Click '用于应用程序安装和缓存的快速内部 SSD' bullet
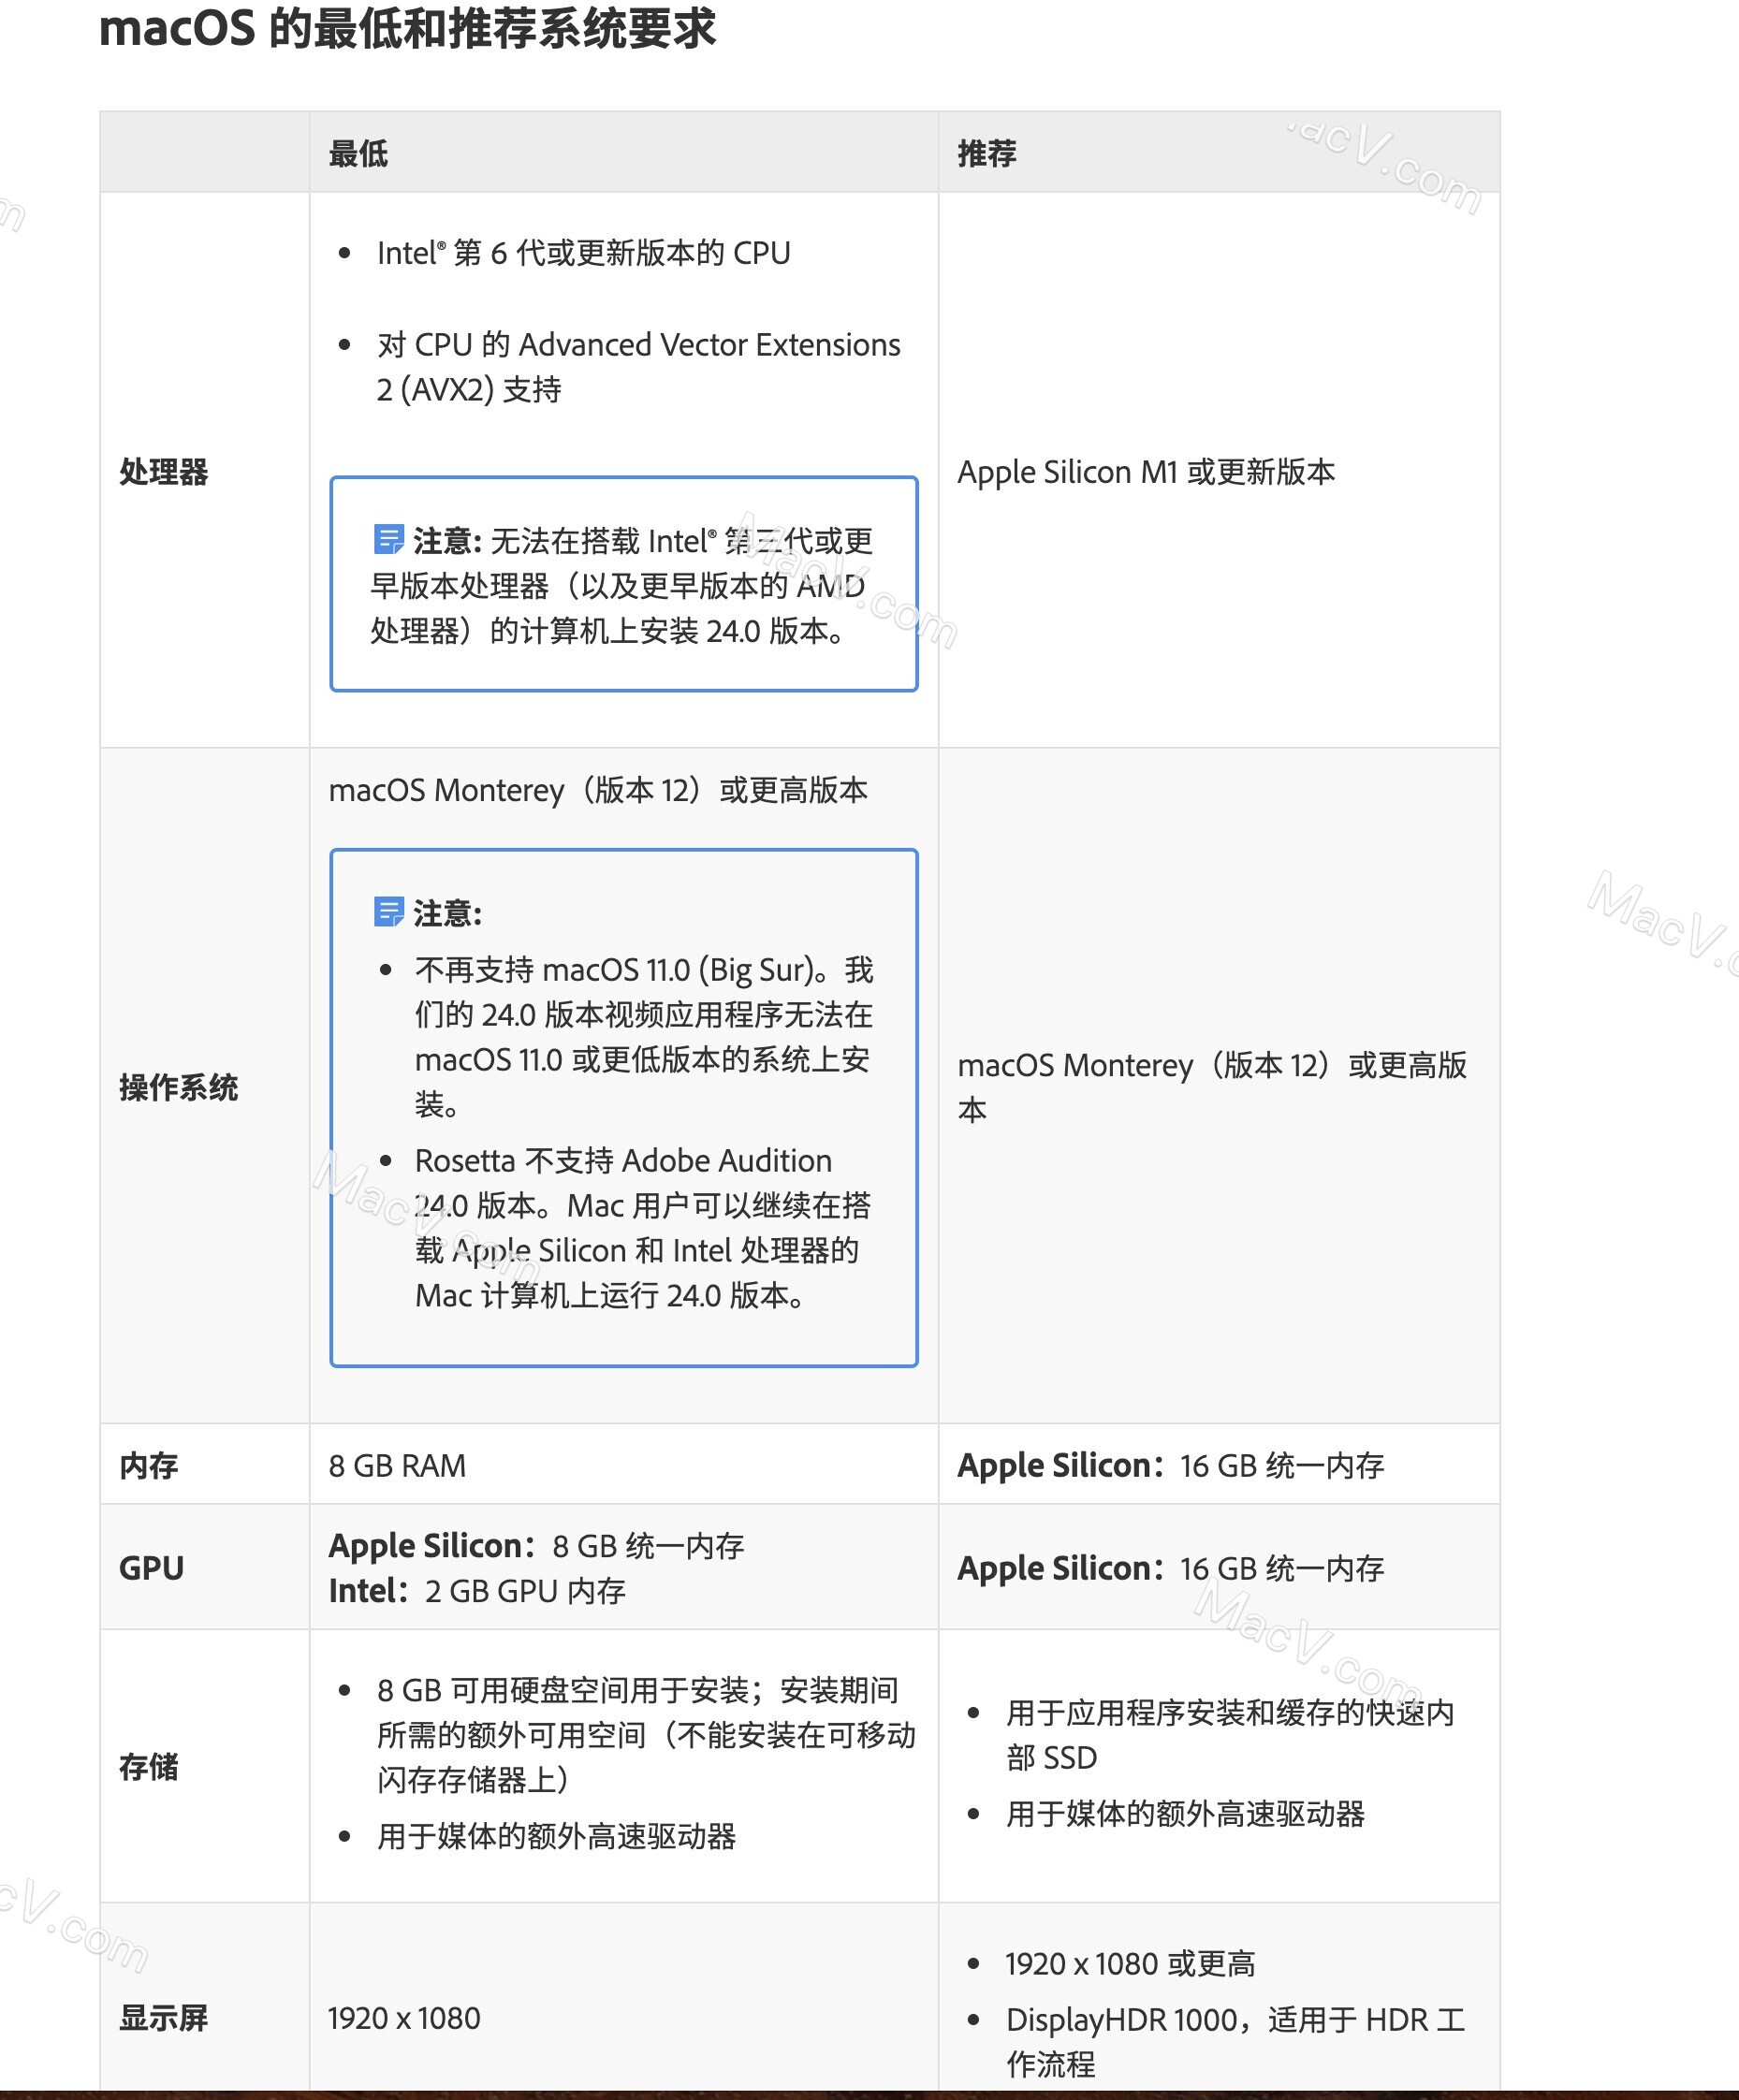This screenshot has width=1739, height=2100. pos(1230,1735)
